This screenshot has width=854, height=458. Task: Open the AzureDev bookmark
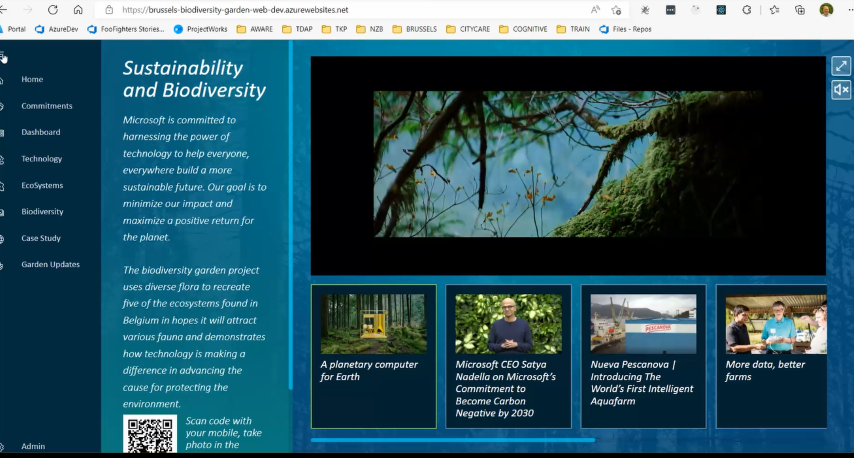[x=57, y=29]
